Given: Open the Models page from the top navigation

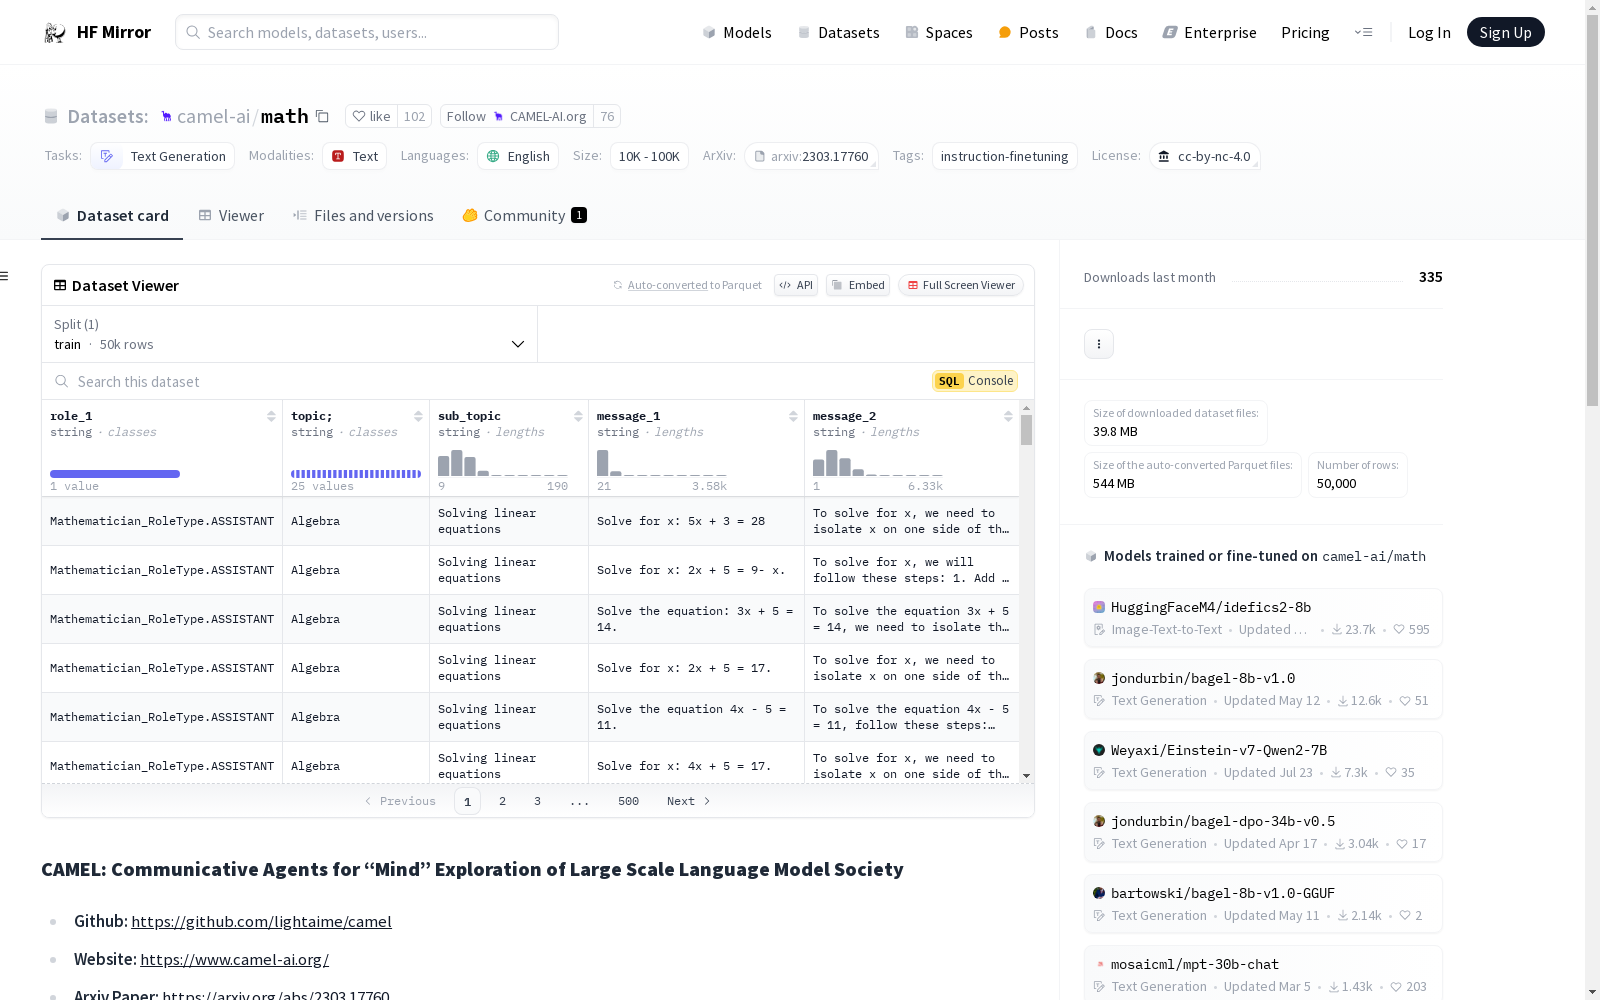Looking at the screenshot, I should [737, 32].
